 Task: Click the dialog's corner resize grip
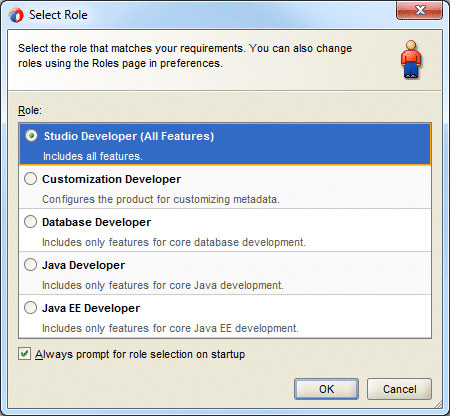(x=438, y=404)
